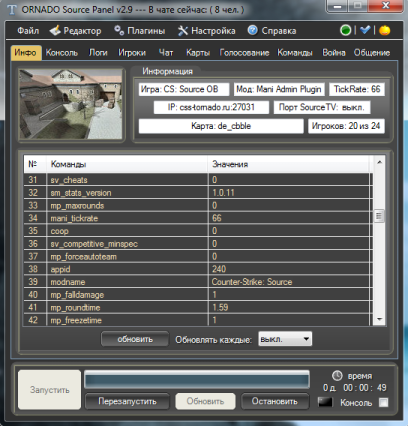Open the Настройка menu with tools icon
This screenshot has width=408, height=426.
(x=206, y=31)
